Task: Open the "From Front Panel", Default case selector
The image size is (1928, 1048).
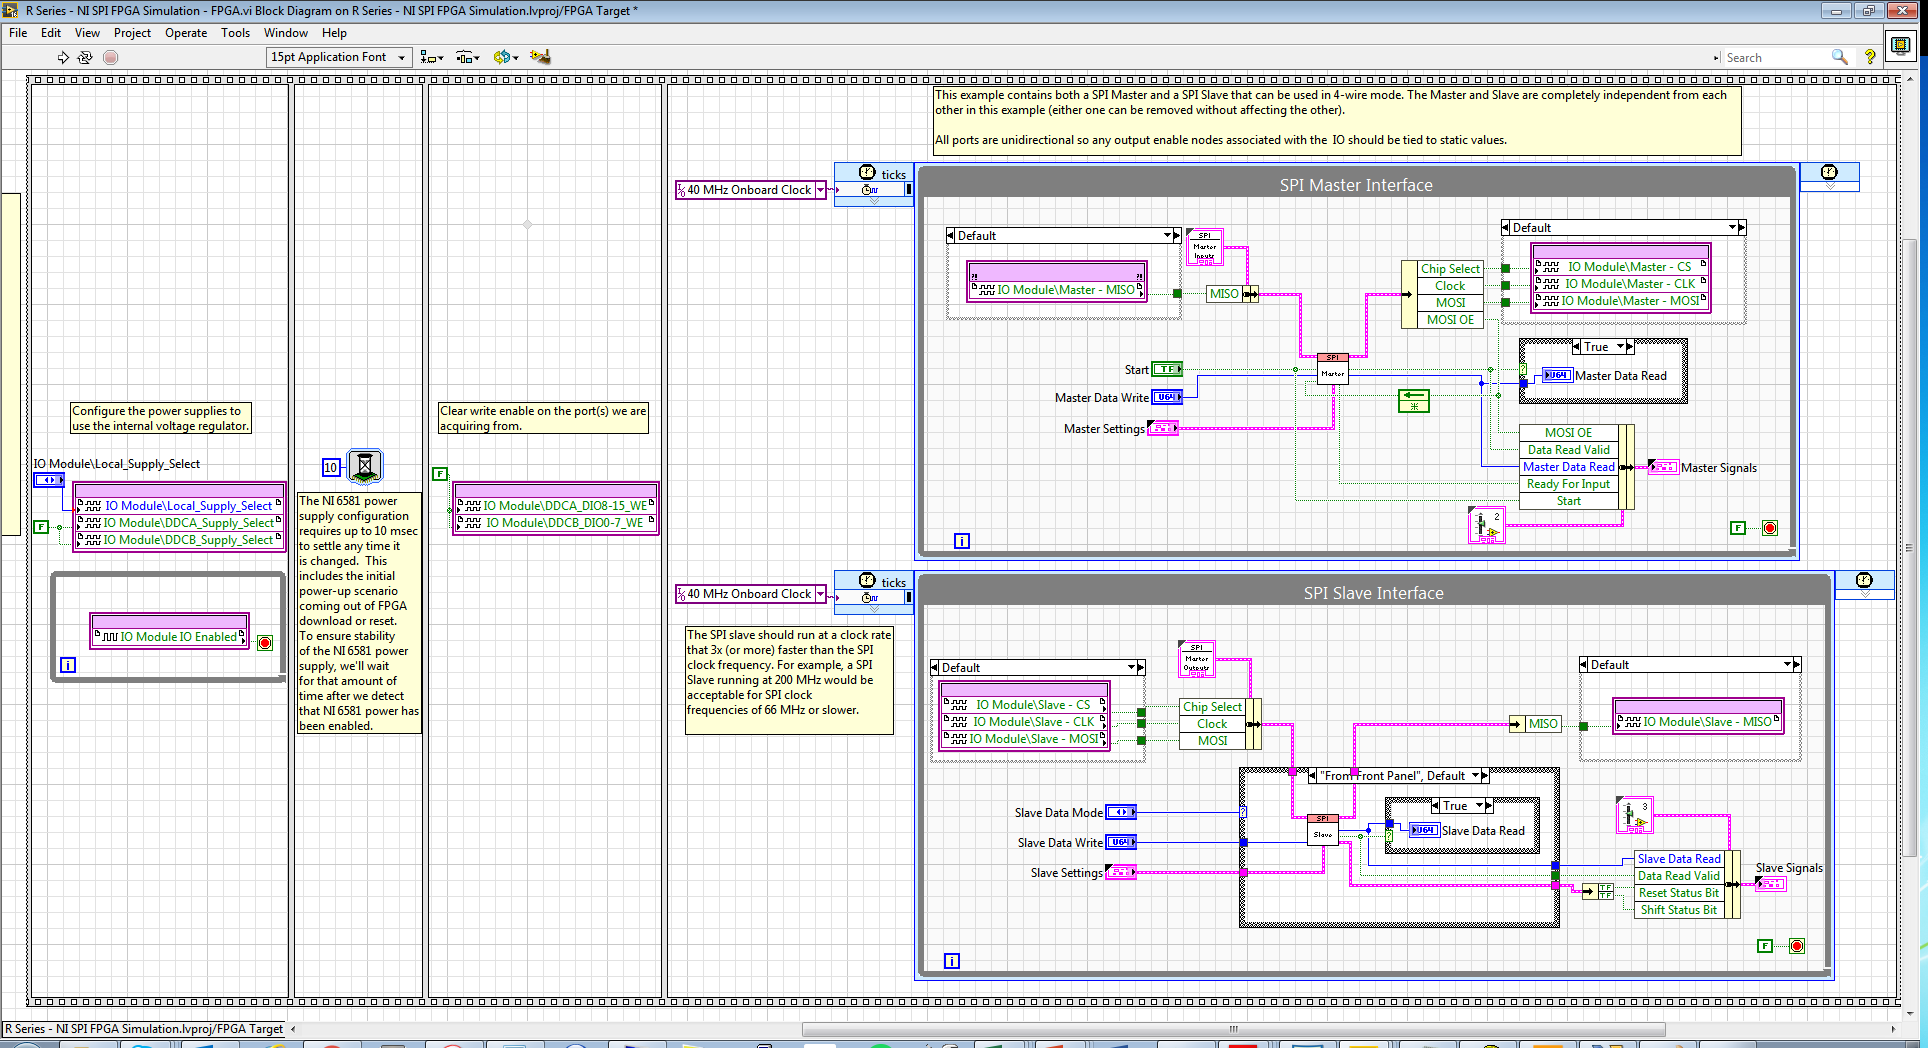Action: pos(1399,775)
